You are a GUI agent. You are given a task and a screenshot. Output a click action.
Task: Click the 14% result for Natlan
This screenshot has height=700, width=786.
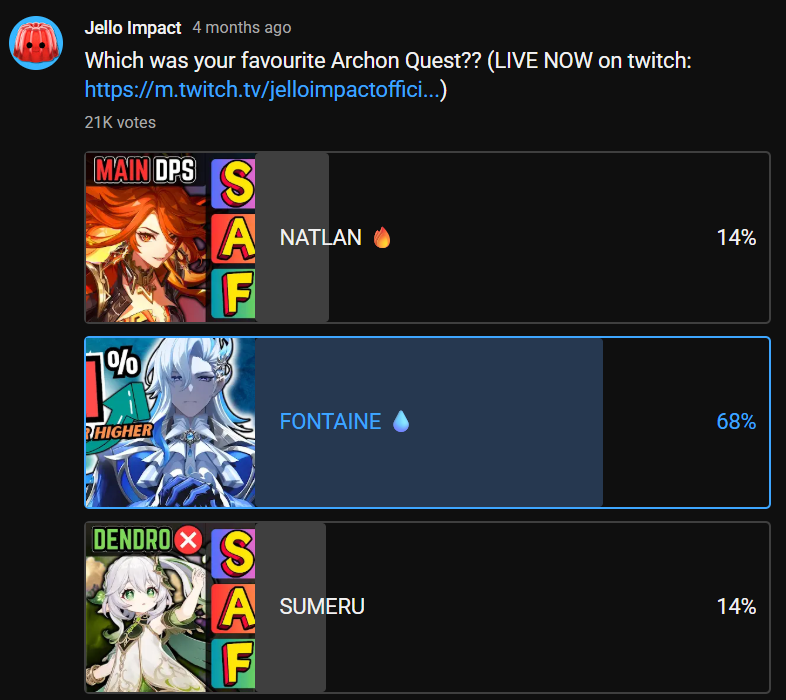(736, 237)
